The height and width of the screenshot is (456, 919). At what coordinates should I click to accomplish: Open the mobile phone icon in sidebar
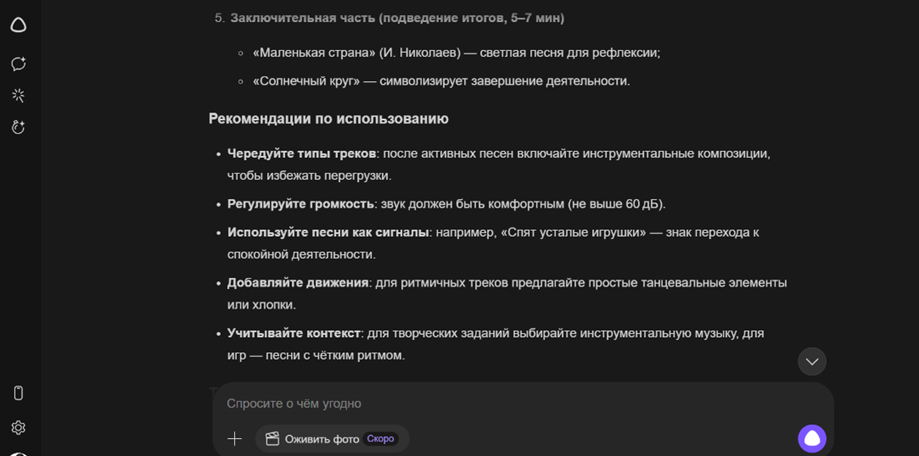pos(18,393)
